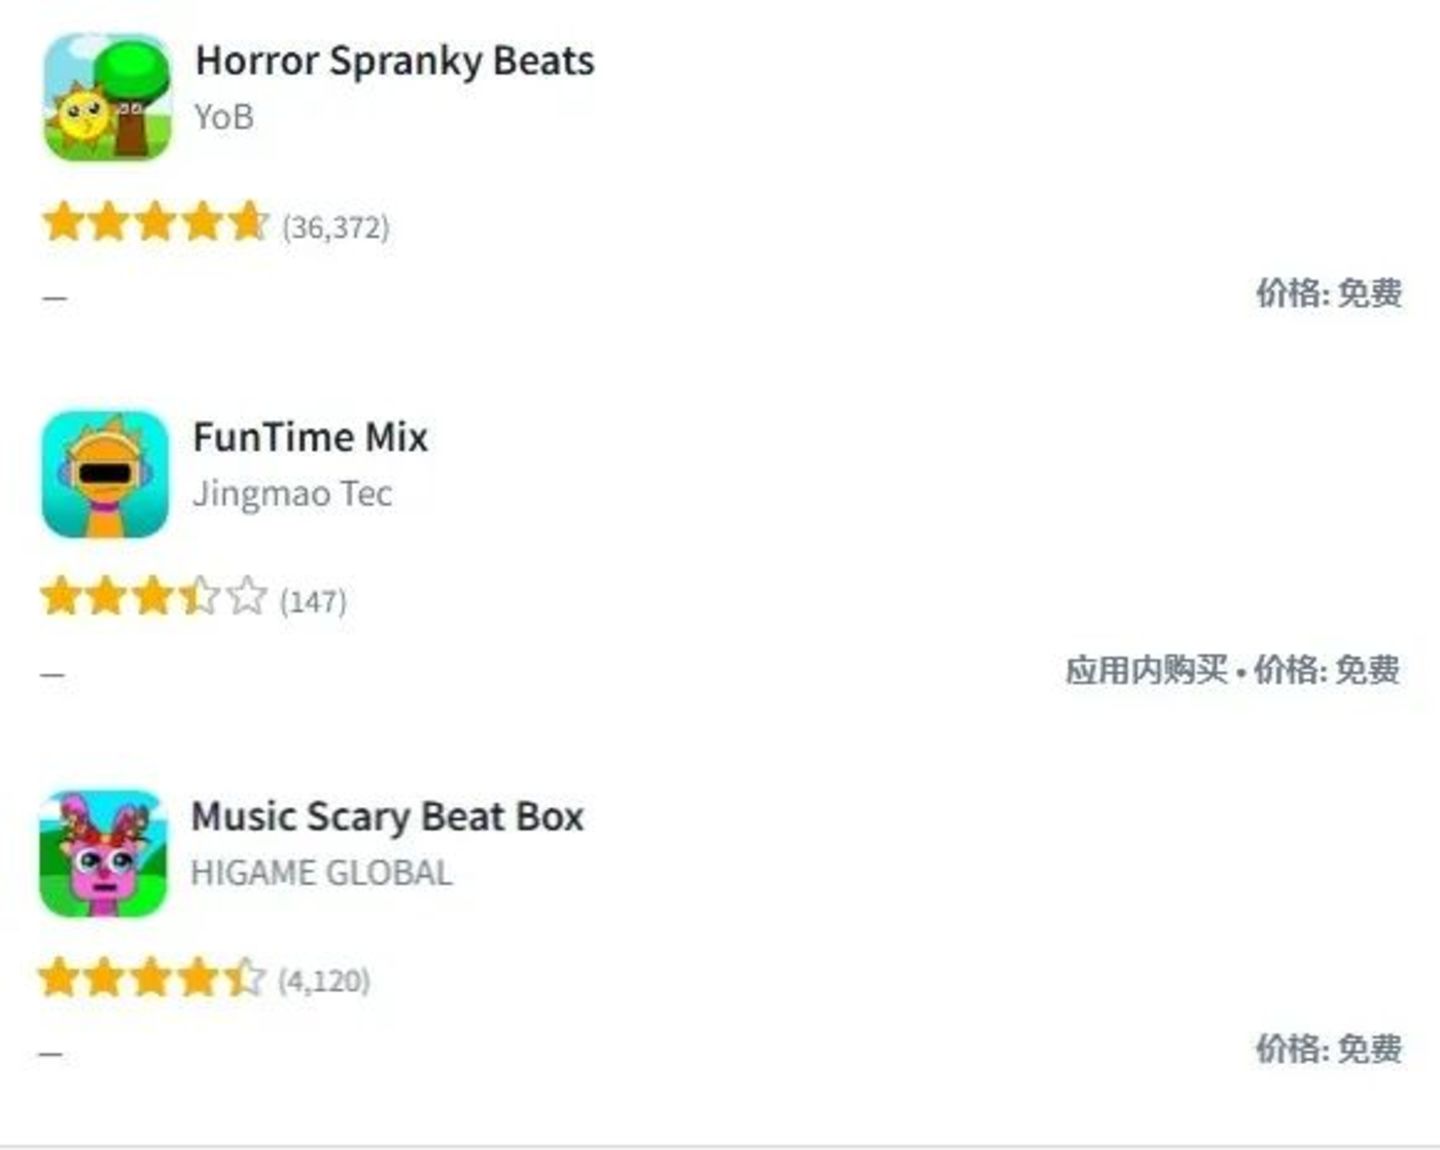This screenshot has height=1150, width=1440.
Task: Open the Horror Spranky Beats app icon
Action: [107, 97]
